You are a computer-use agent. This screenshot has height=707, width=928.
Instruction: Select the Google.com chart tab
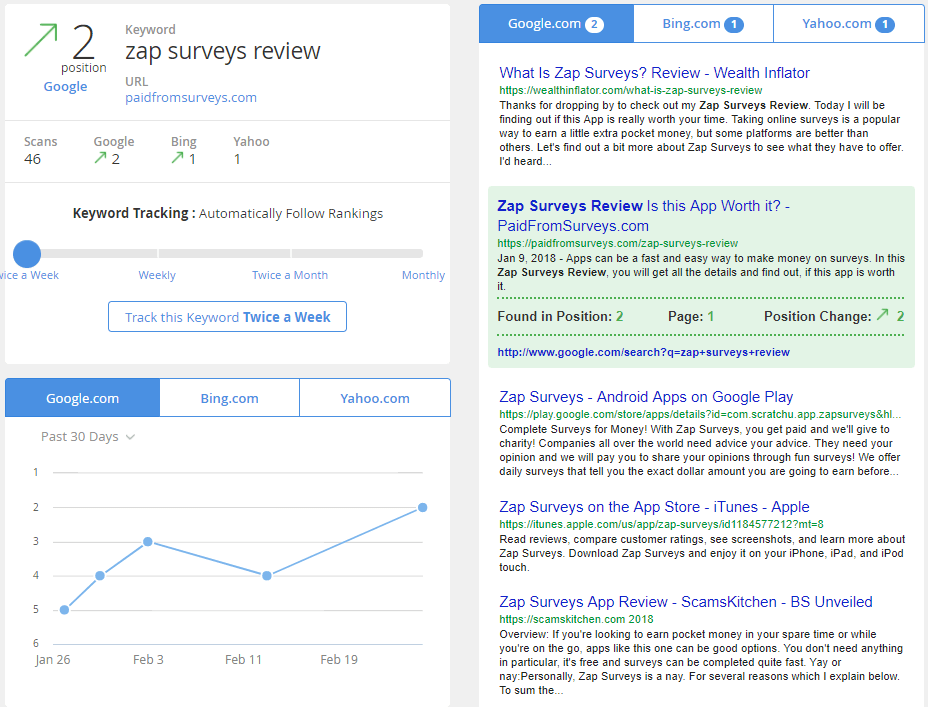pyautogui.click(x=82, y=398)
